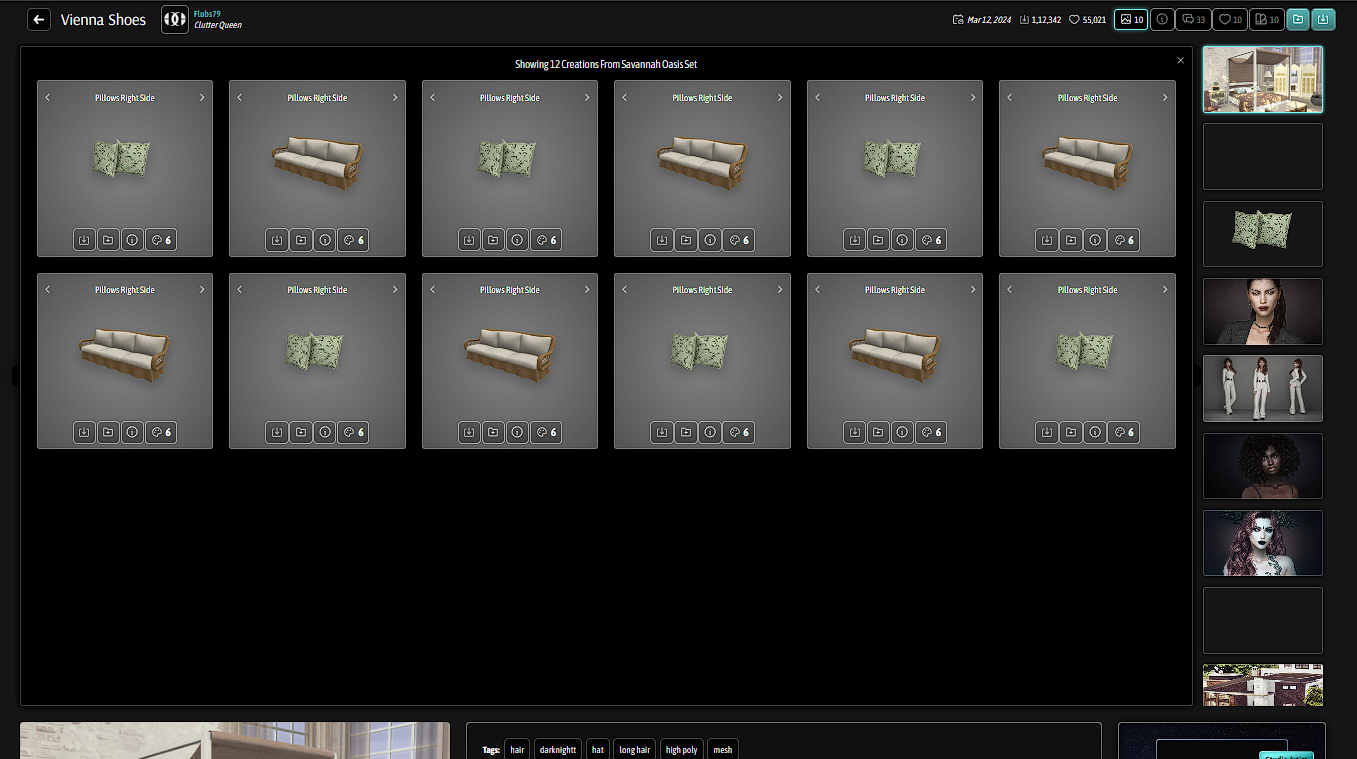The height and width of the screenshot is (759, 1357).
Task: Open 6 swatches on top row fifth card
Action: coord(931,240)
